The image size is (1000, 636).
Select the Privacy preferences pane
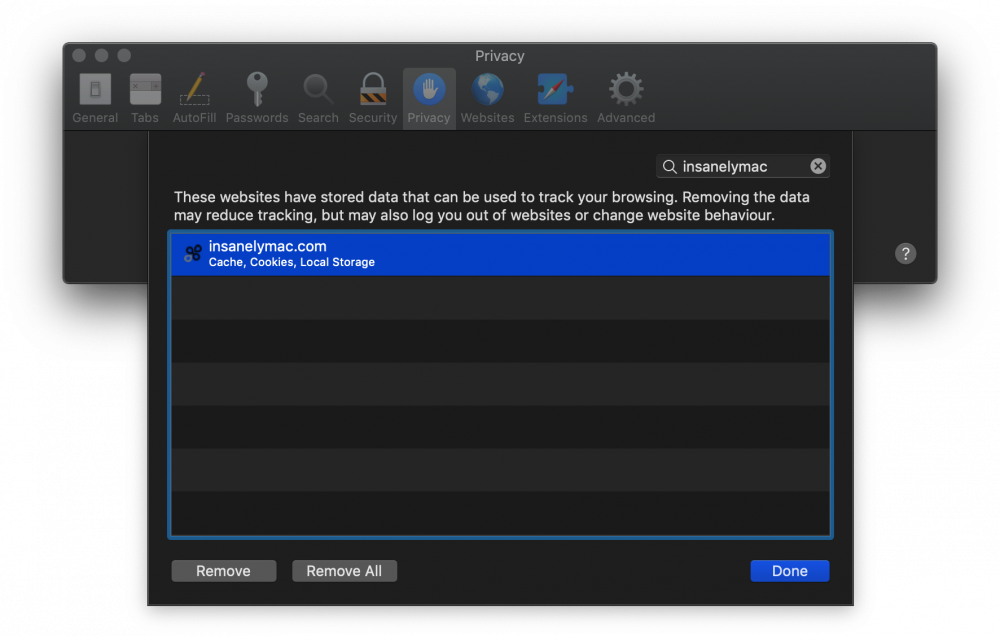[x=429, y=98]
